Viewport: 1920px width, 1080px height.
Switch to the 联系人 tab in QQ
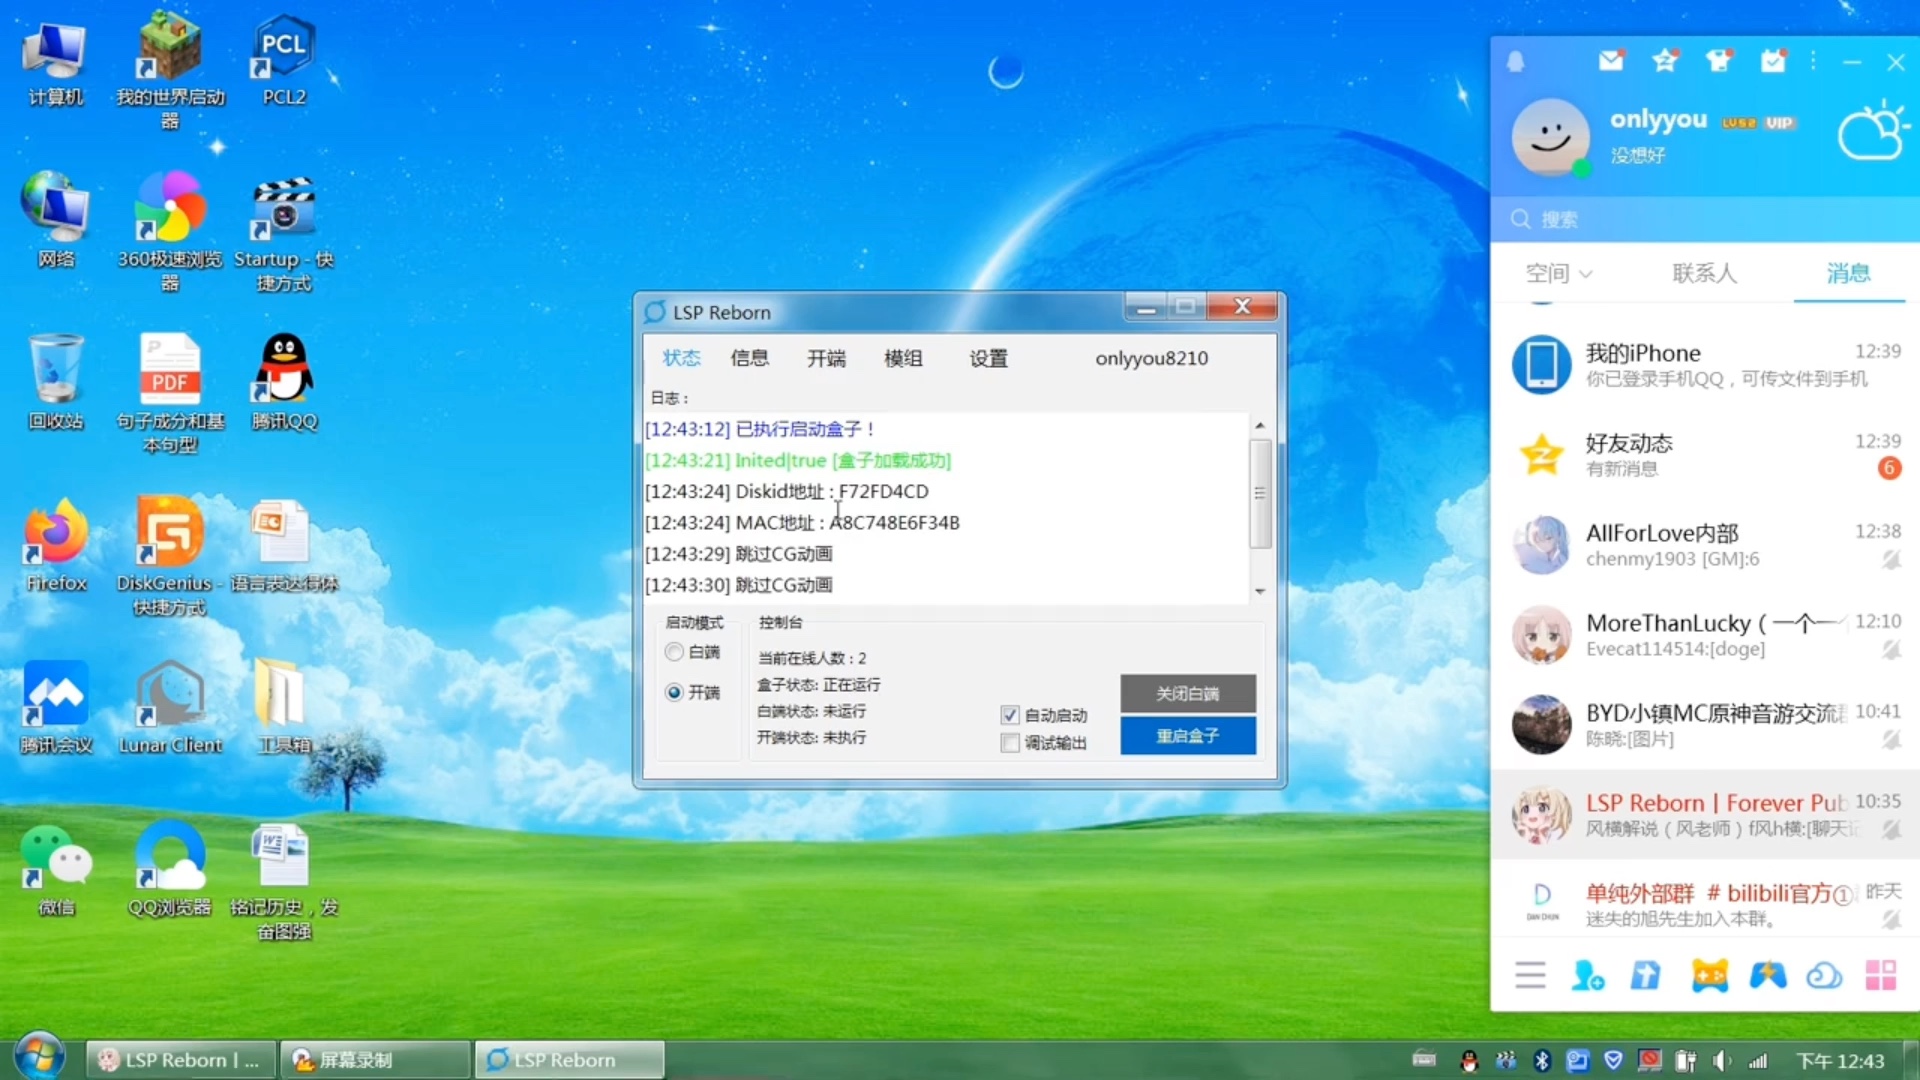pos(1704,273)
